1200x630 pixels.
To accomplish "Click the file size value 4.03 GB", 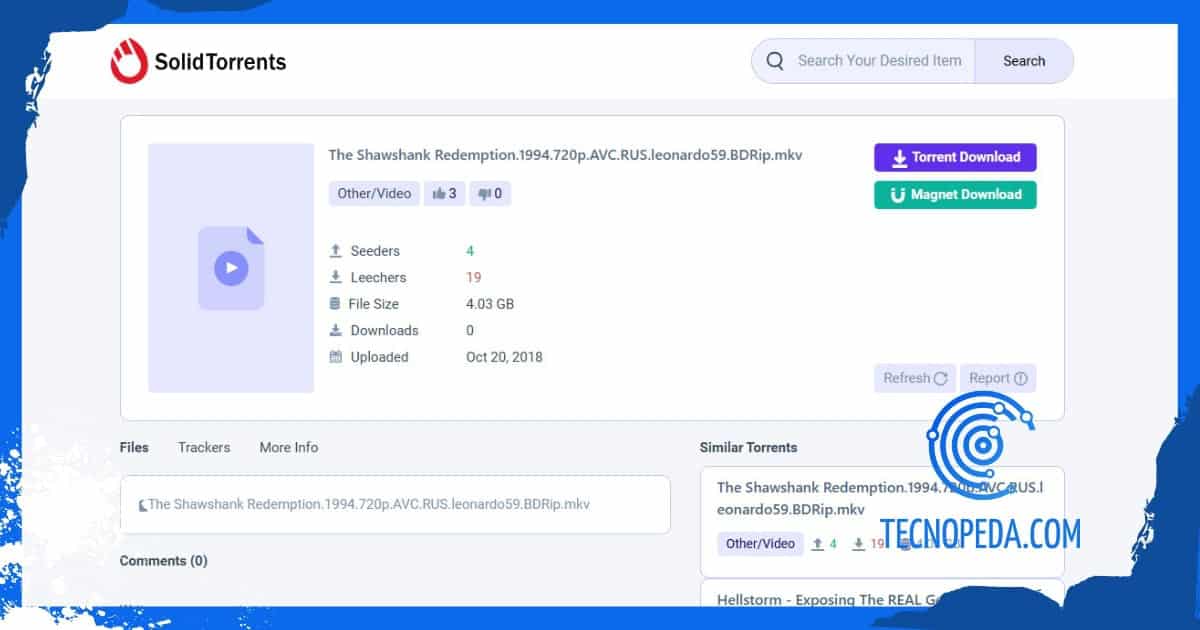I will (490, 304).
